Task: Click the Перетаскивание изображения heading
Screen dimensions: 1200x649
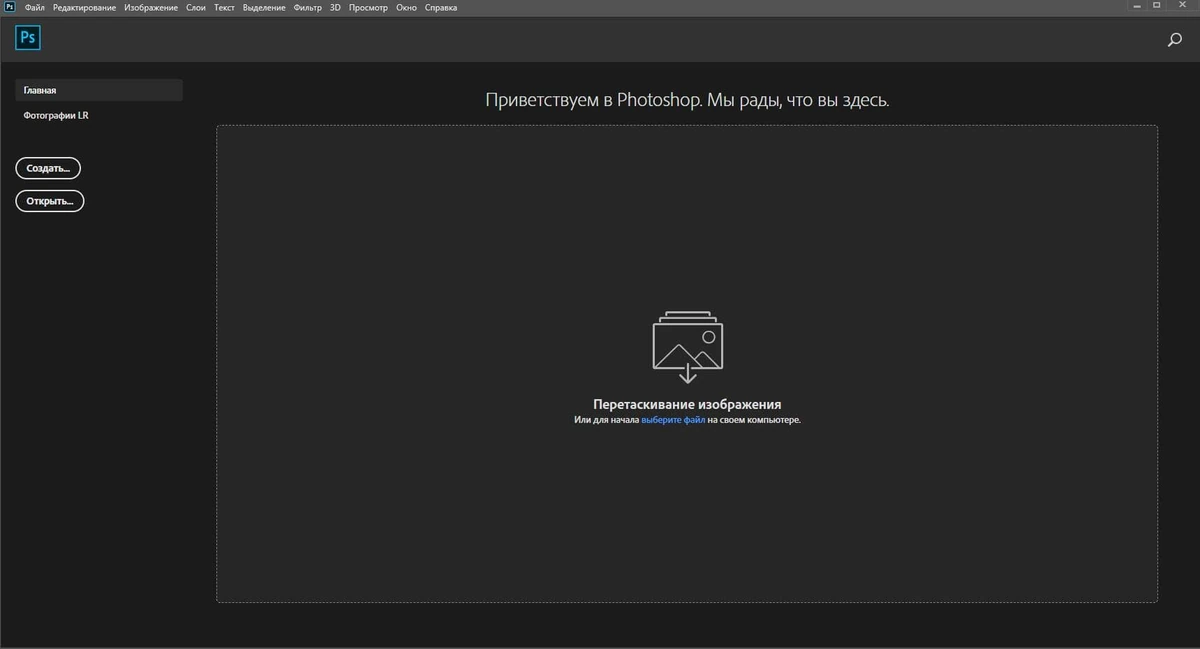Action: pos(687,404)
